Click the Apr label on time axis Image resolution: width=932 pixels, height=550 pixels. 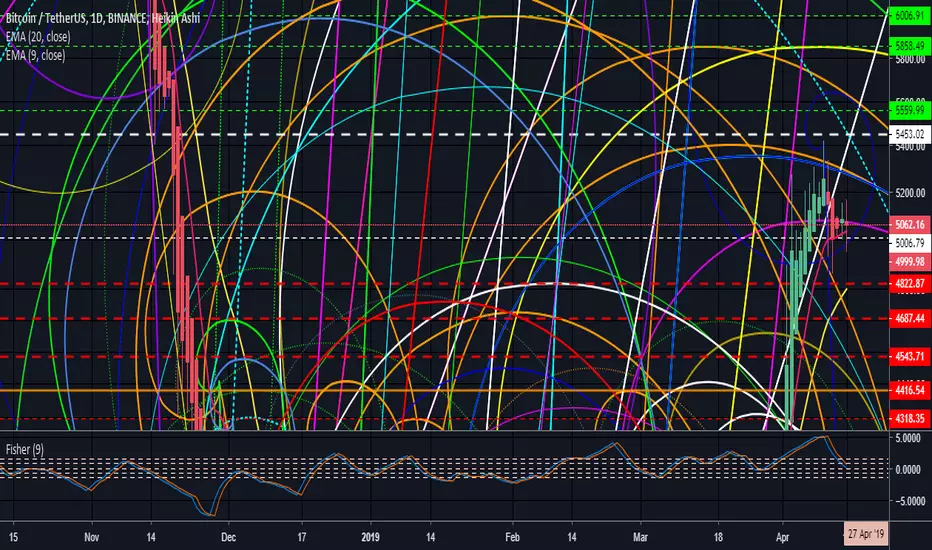pos(782,538)
